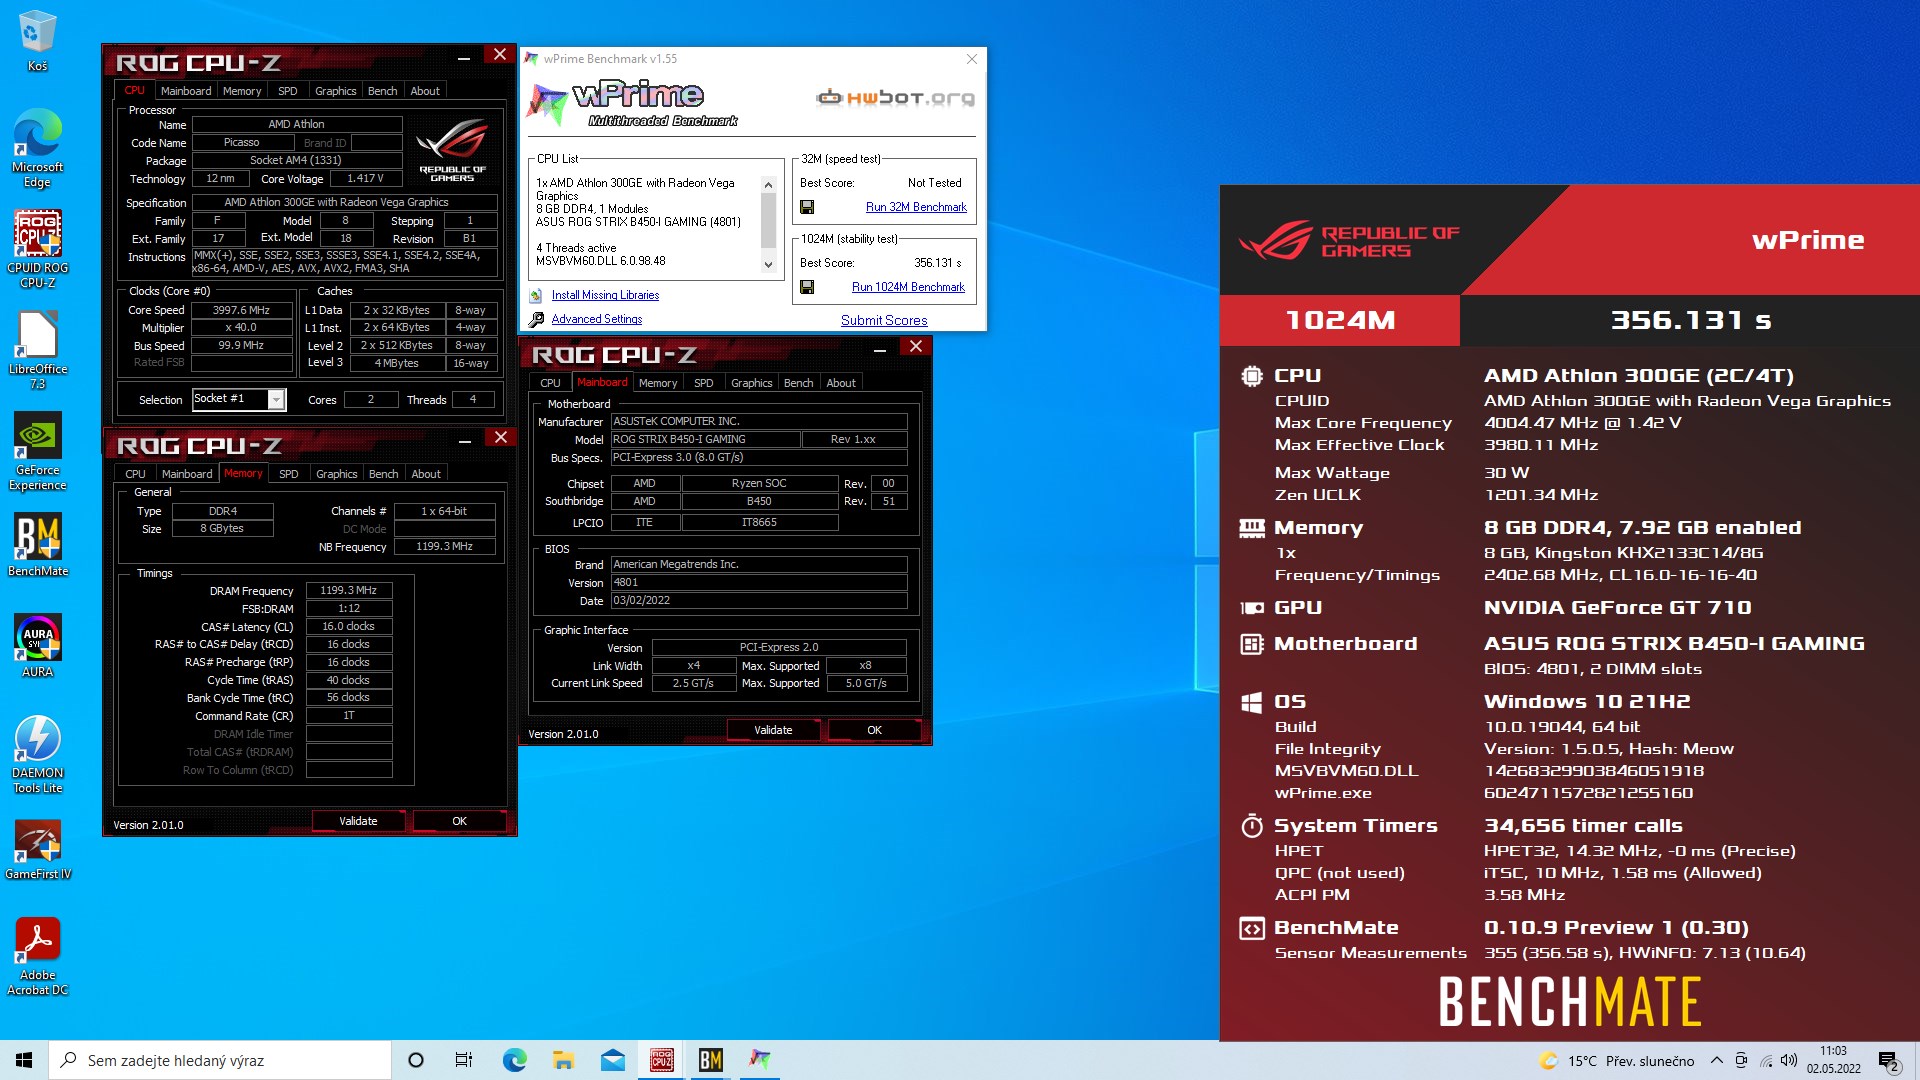This screenshot has height=1080, width=1920.
Task: Select CPU tab in Memory CPU-Z window
Action: [136, 474]
